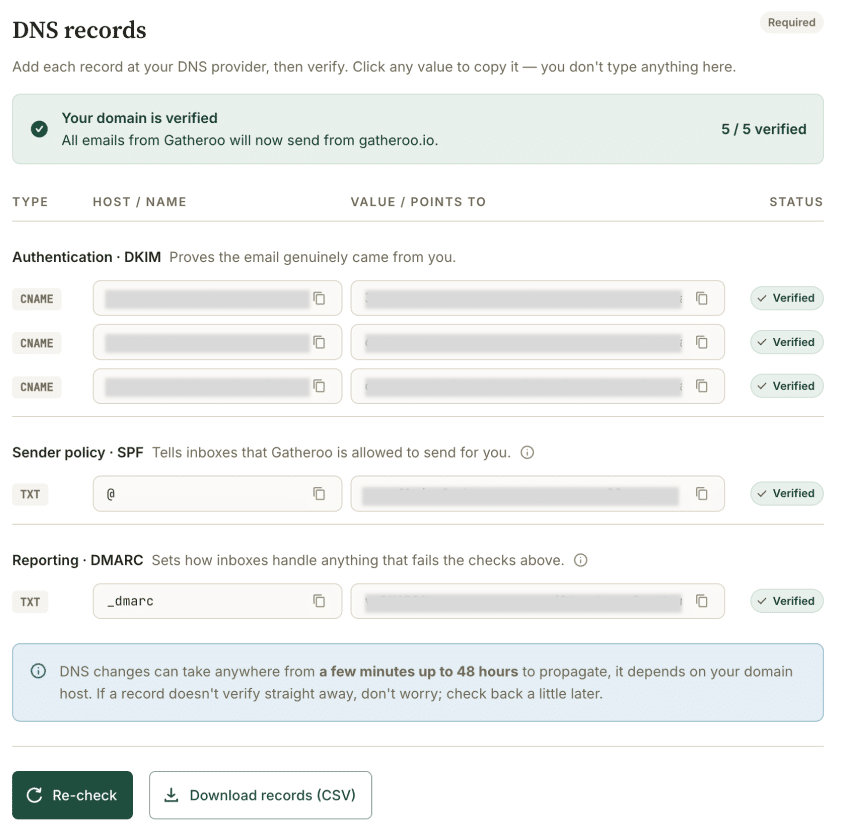Click the third DKIM CNAME host field
Viewport: 844px width, 835px height.
click(217, 386)
